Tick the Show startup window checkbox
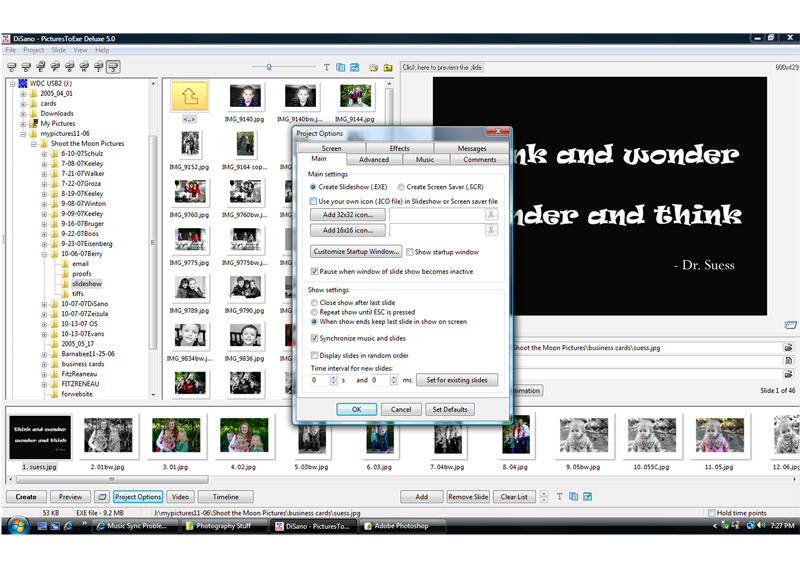 point(410,252)
